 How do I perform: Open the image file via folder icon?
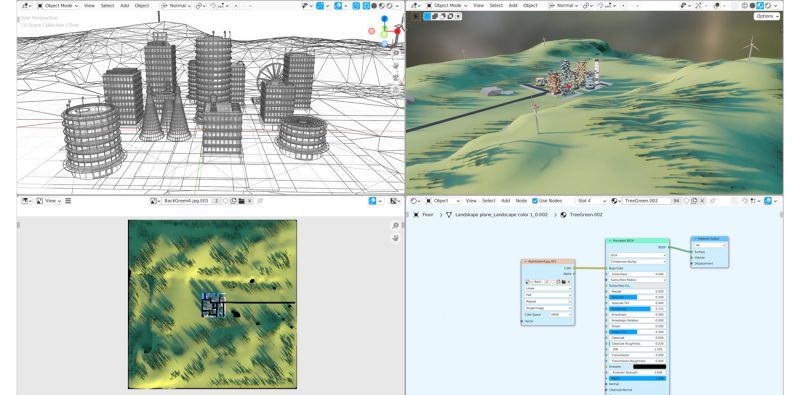(242, 201)
